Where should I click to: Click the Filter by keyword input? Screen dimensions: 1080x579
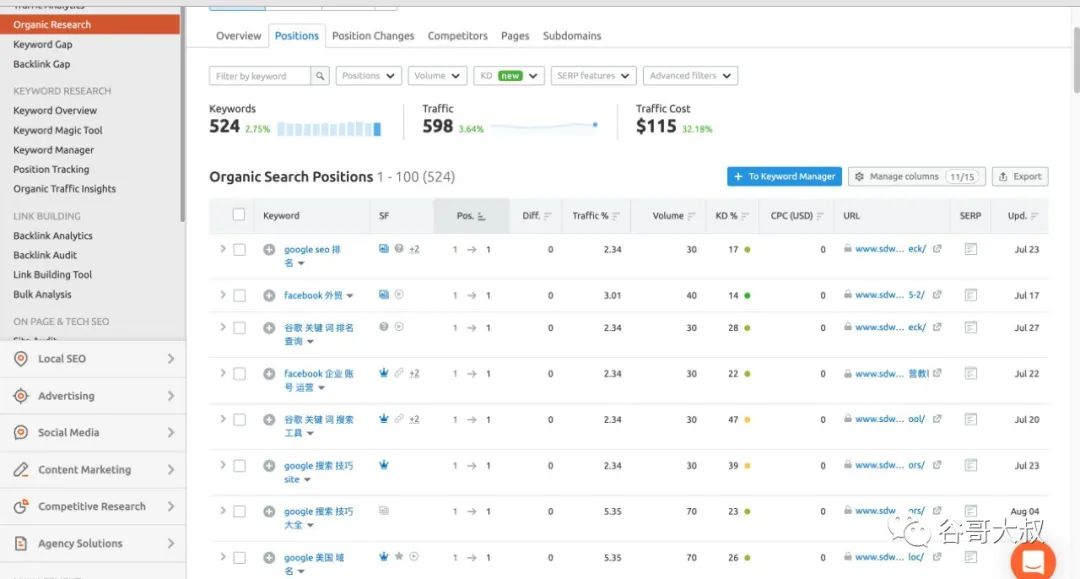click(x=260, y=76)
